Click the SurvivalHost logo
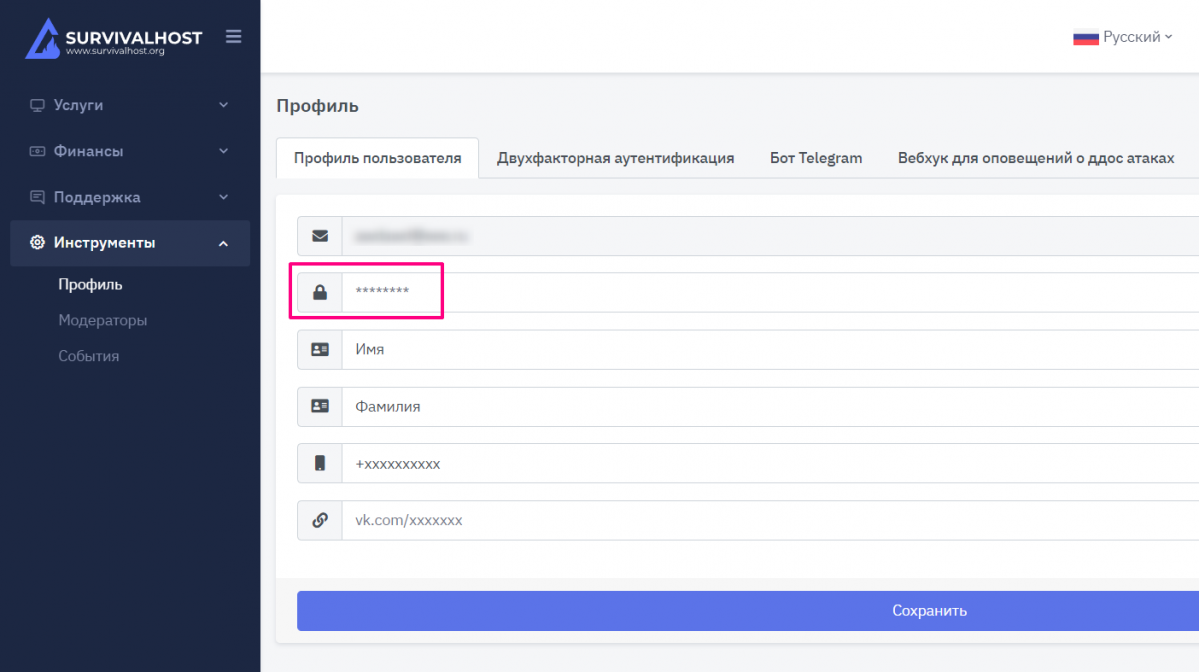 [113, 39]
